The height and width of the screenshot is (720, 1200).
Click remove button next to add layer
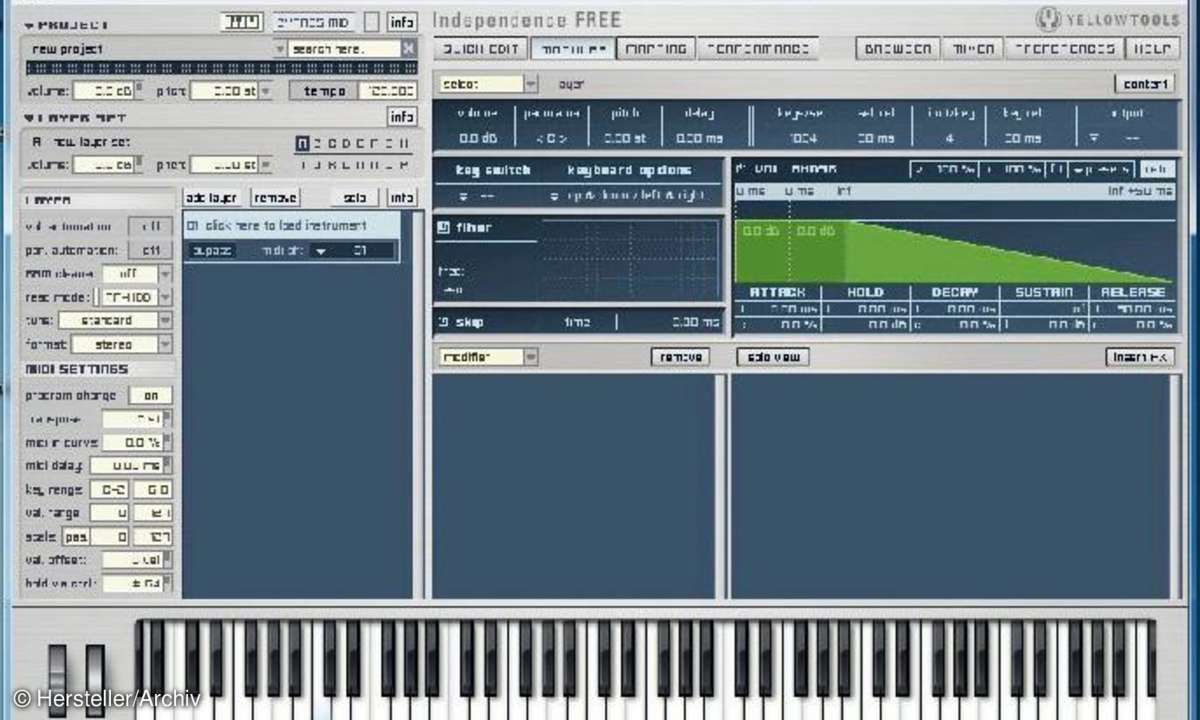pos(275,198)
